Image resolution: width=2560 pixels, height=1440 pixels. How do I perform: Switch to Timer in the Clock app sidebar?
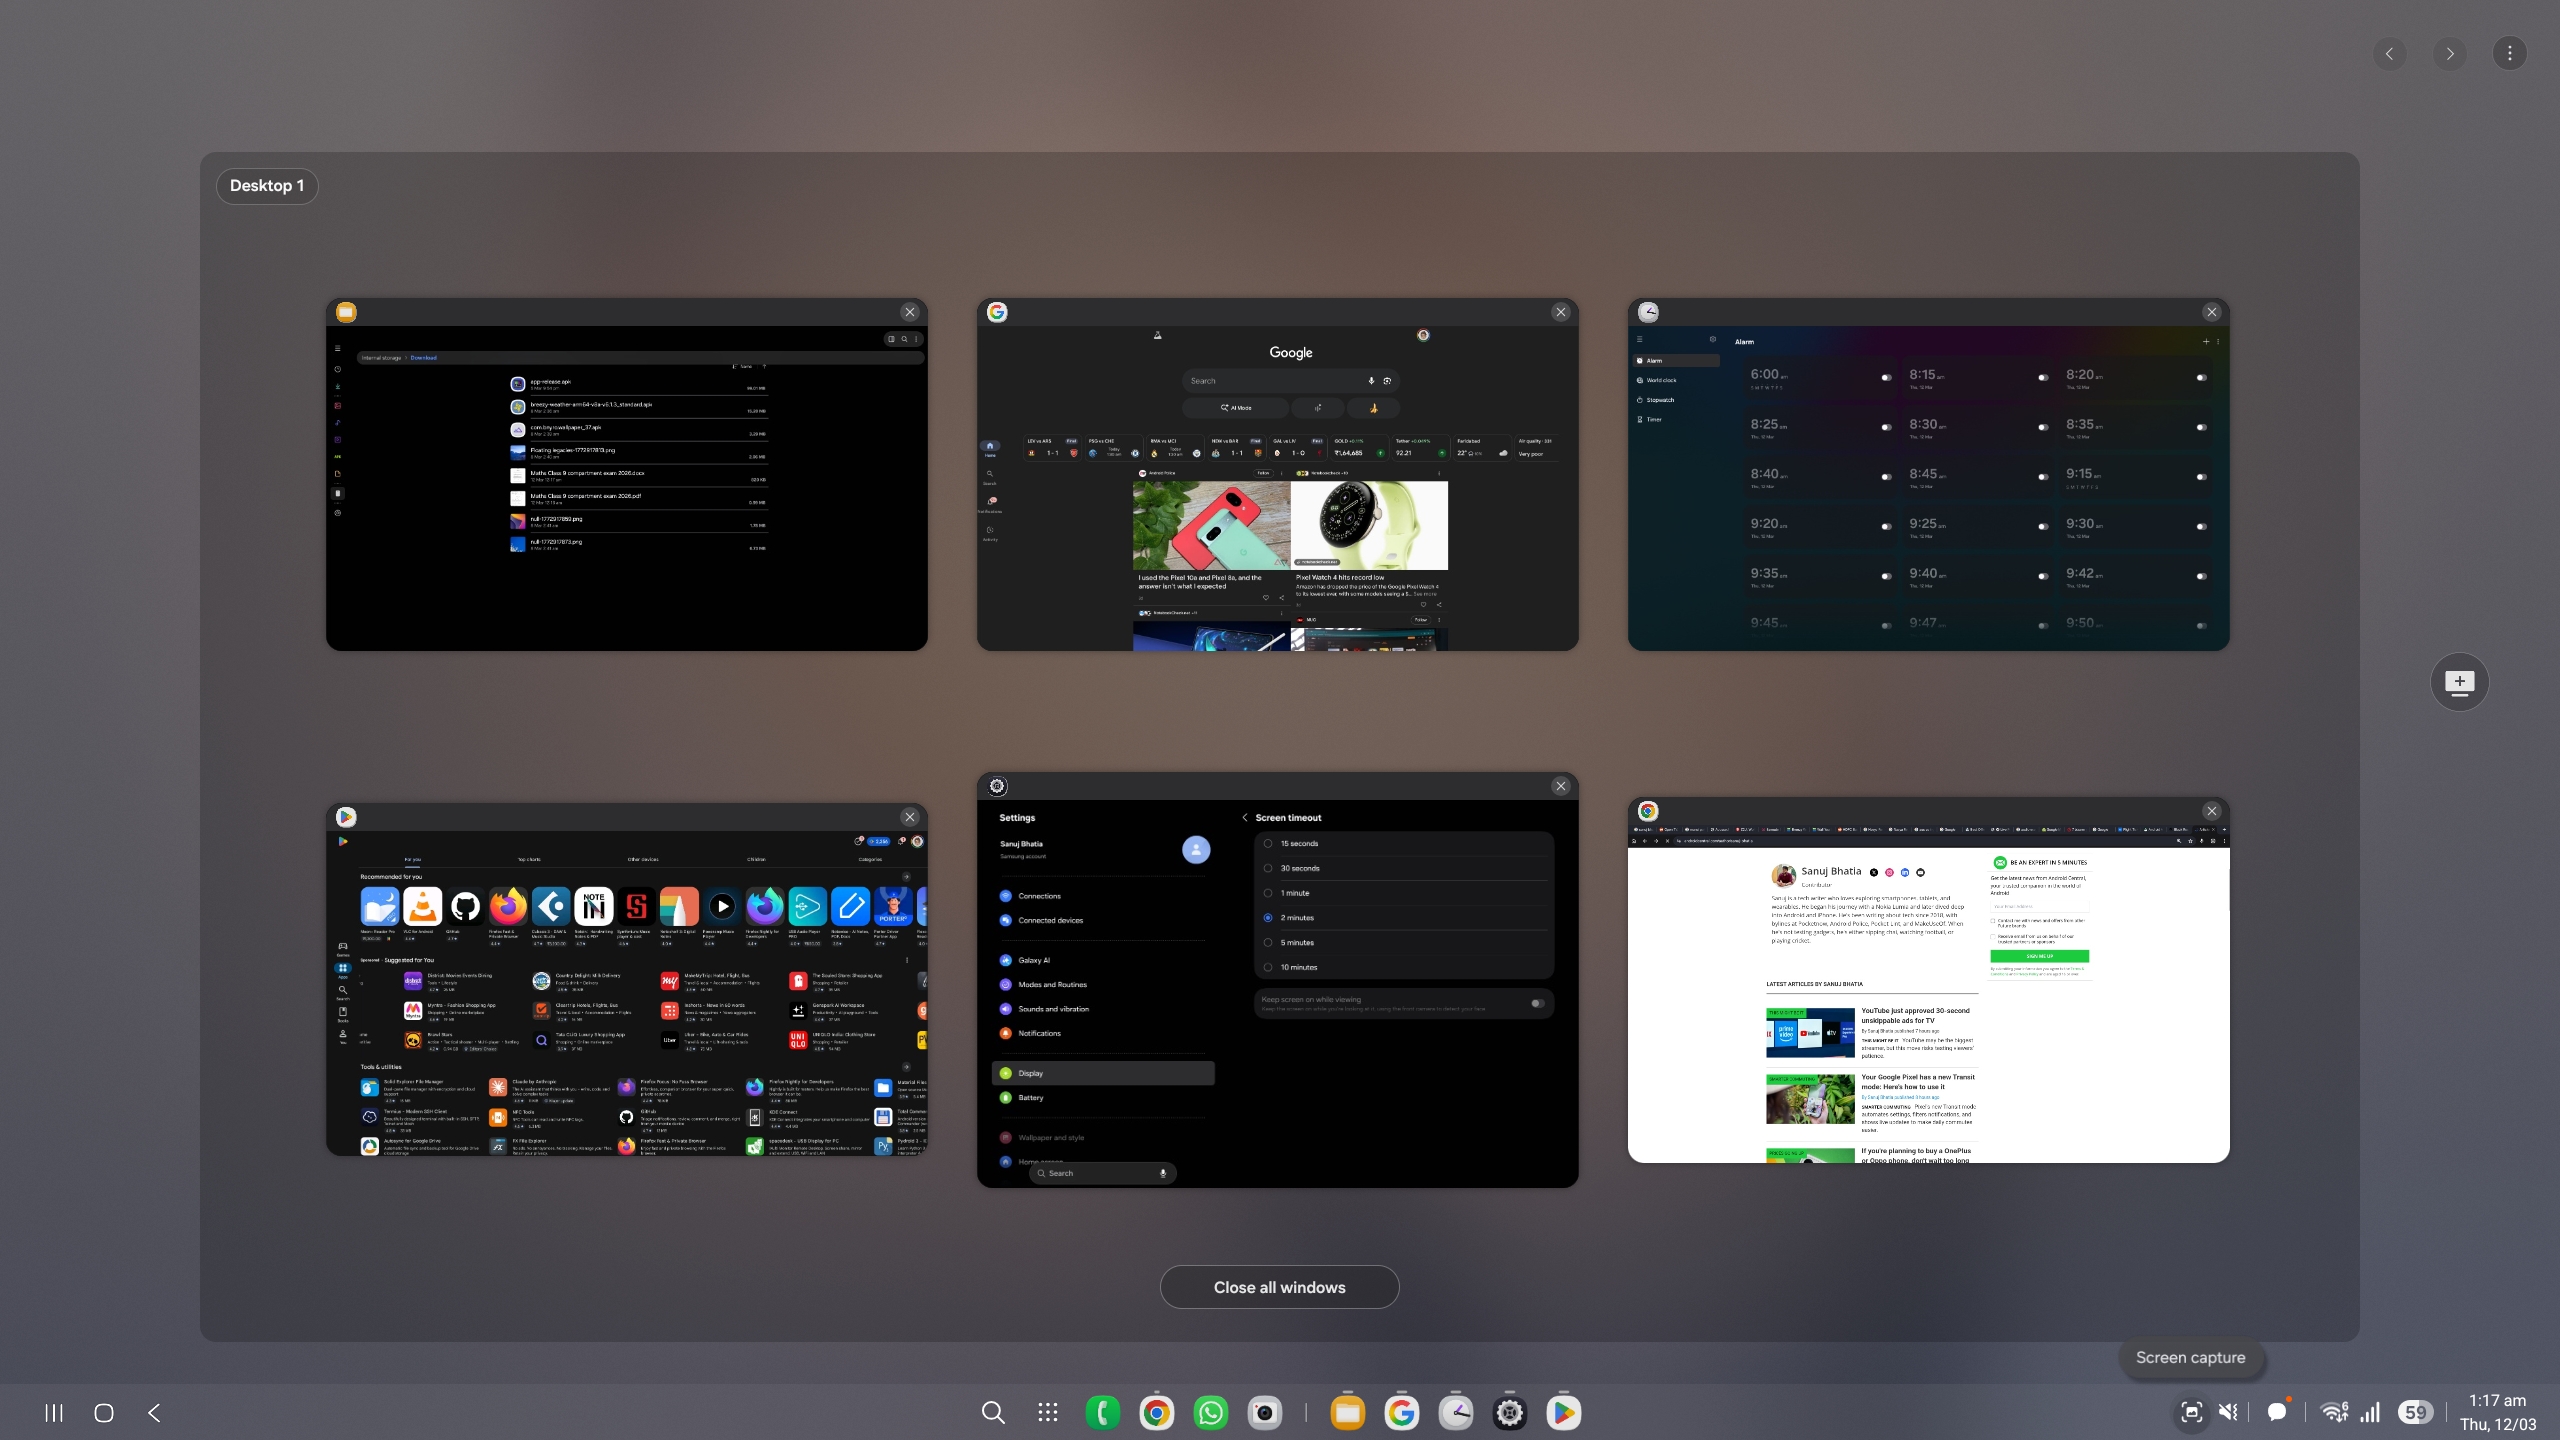[1654, 419]
